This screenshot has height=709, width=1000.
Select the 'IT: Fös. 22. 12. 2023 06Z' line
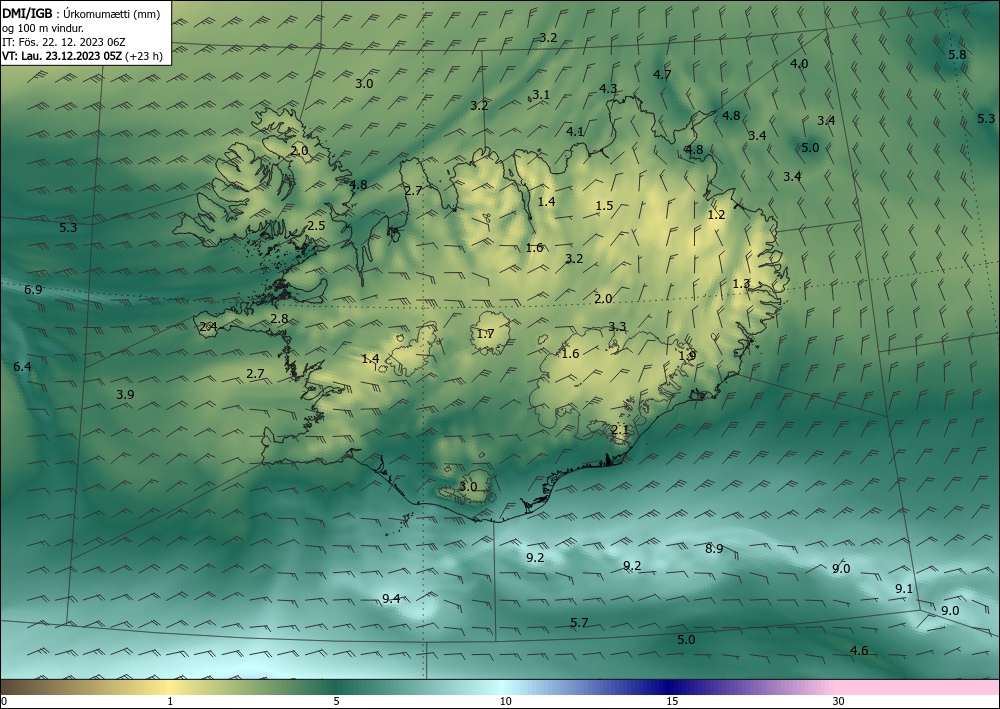(x=64, y=42)
